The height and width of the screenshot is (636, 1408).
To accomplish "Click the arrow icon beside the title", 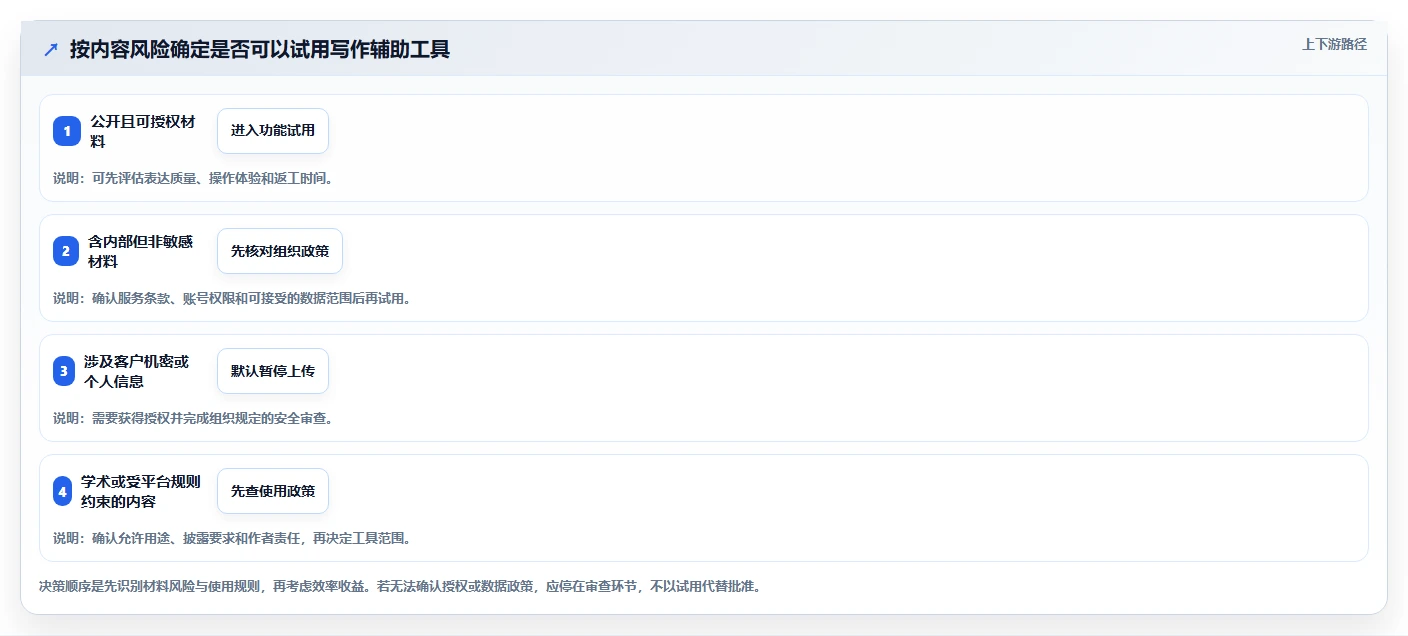I will pyautogui.click(x=51, y=49).
